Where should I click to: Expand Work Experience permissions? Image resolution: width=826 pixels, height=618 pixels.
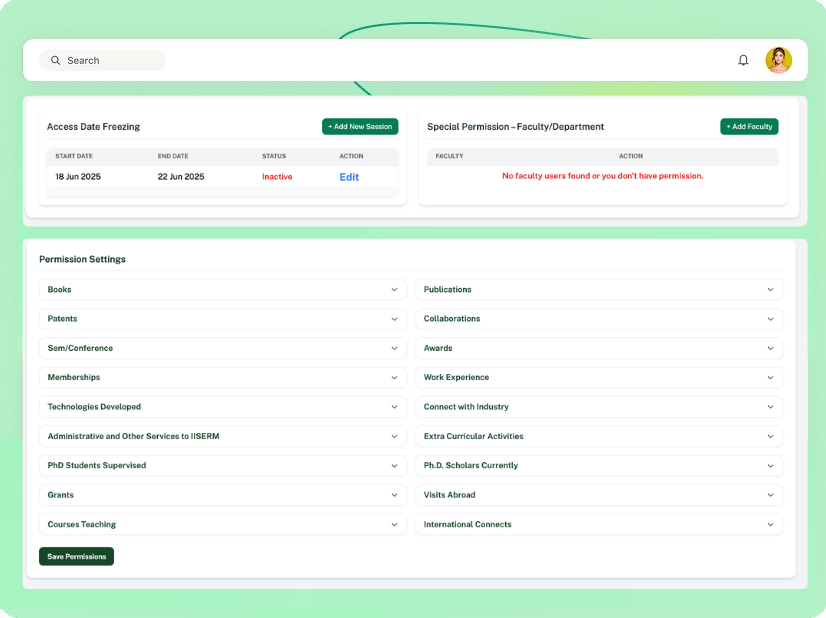click(x=599, y=378)
